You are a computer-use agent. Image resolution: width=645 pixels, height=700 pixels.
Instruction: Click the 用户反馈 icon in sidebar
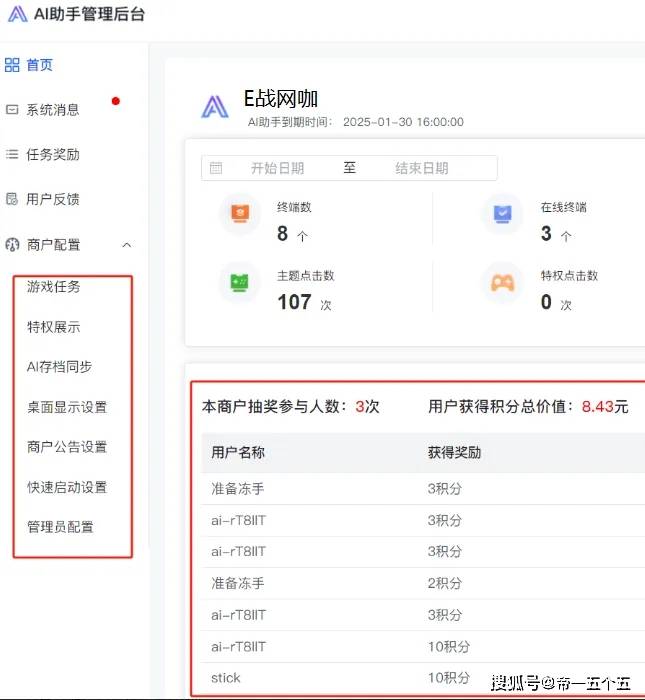(x=12, y=200)
